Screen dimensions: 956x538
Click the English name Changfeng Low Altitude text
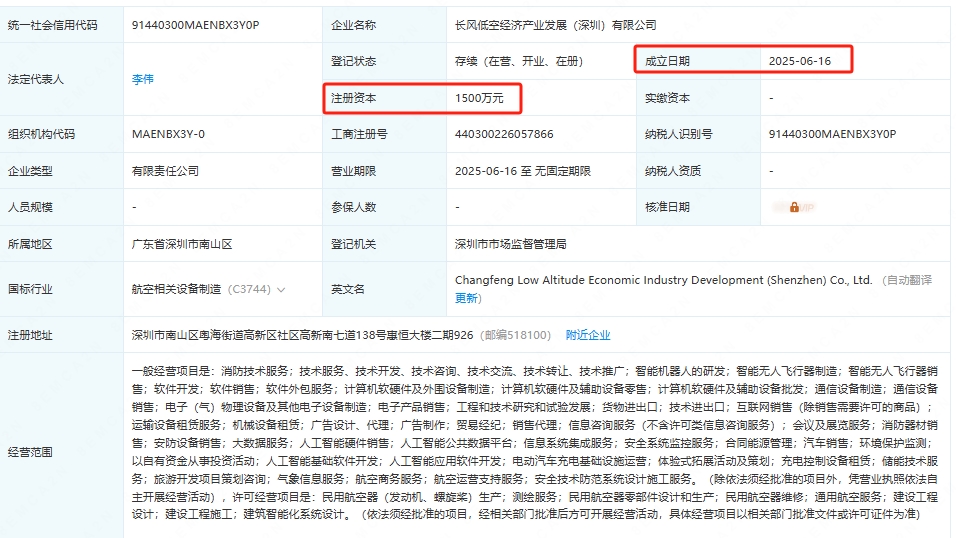click(x=663, y=280)
